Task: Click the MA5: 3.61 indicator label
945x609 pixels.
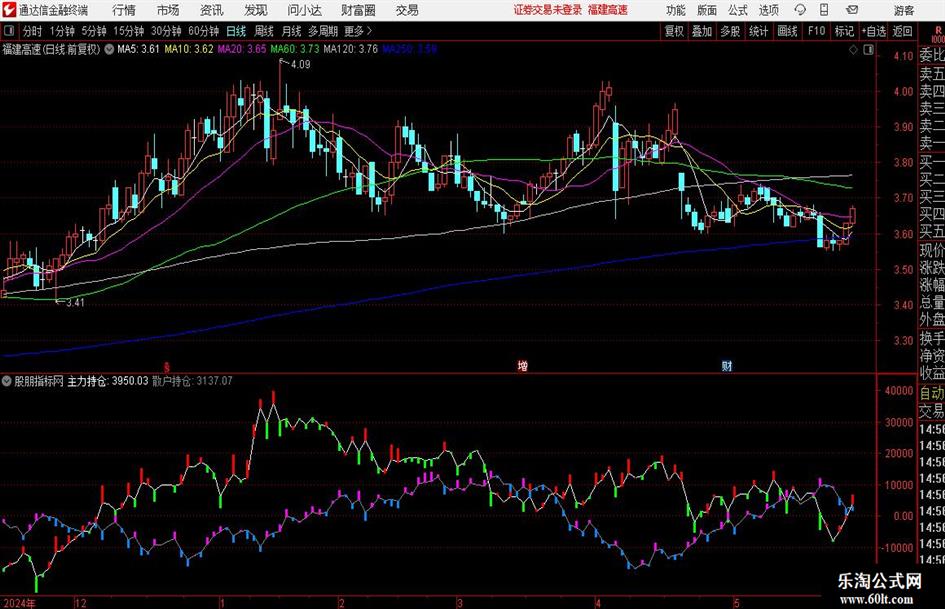Action: pos(138,49)
